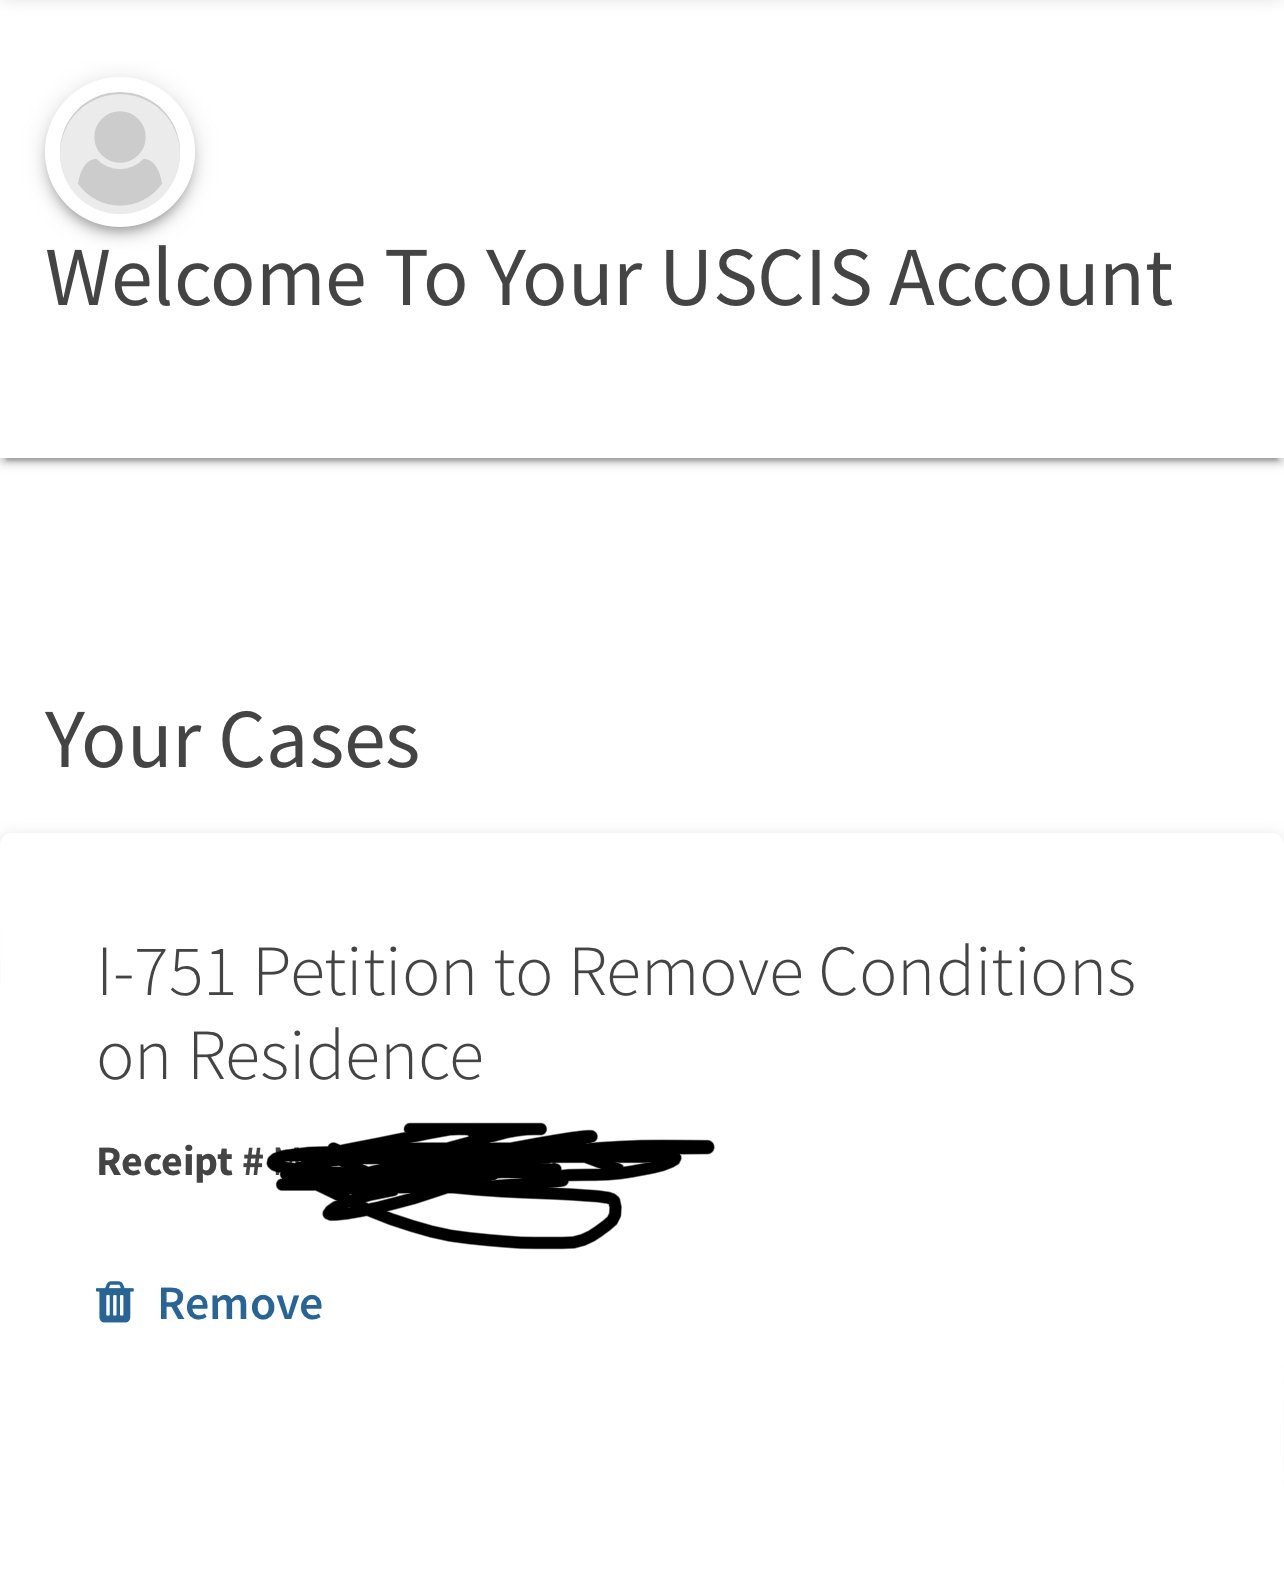
Task: Click 'on Residence' in the case title
Action: 290,1056
